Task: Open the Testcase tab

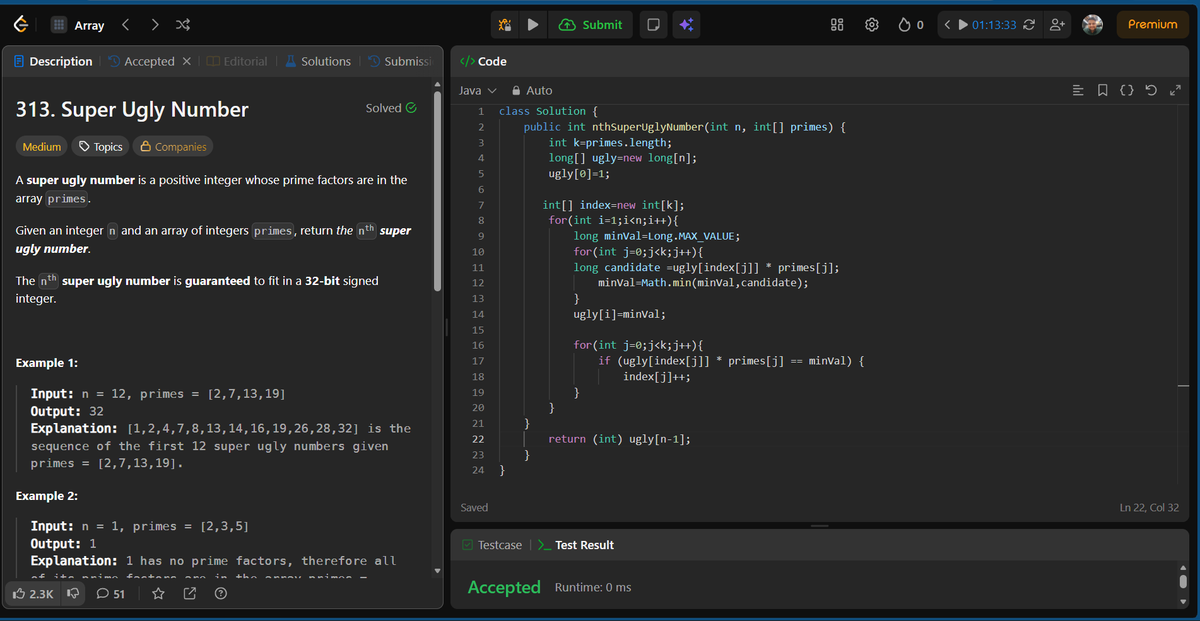Action: point(492,545)
